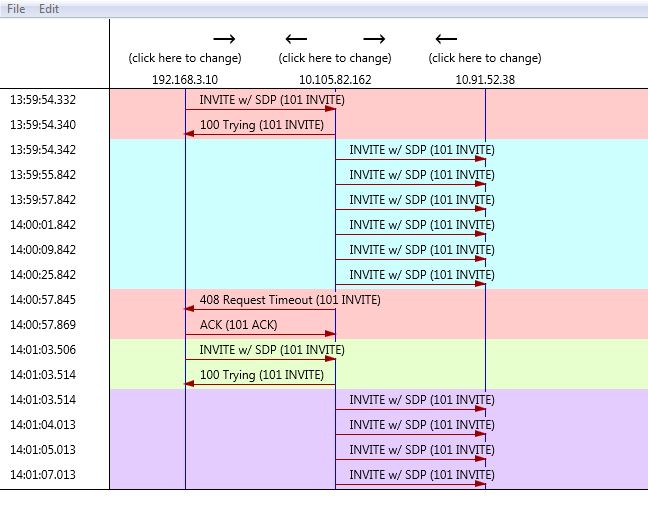This screenshot has width=648, height=524.
Task: Click timestamp 13:59:54.332
Action: click(43, 100)
